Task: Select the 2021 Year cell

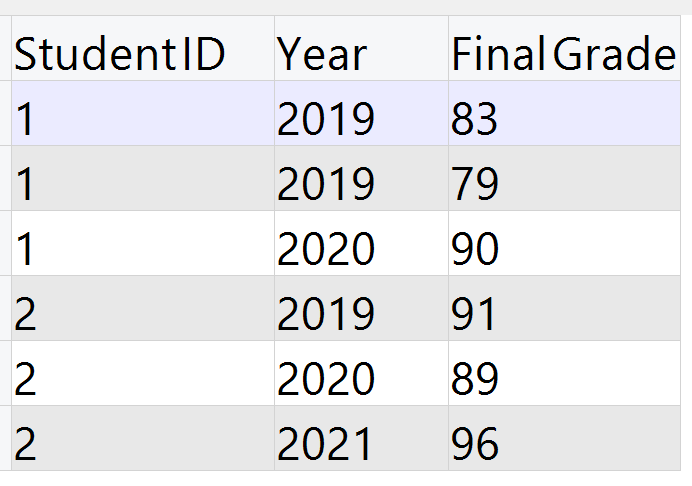Action: pyautogui.click(x=326, y=445)
